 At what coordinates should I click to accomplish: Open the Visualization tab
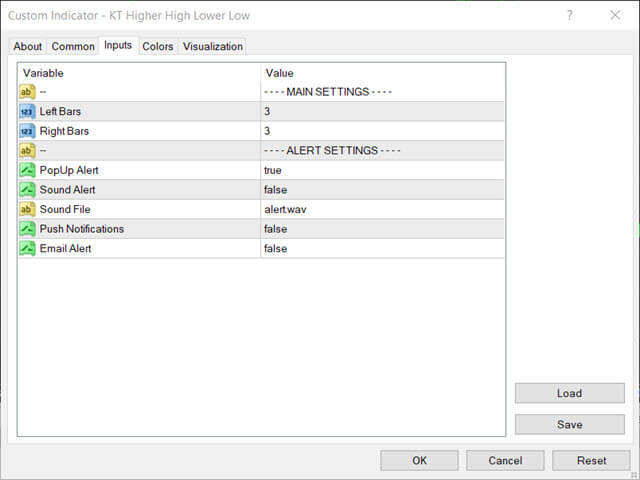(x=213, y=47)
